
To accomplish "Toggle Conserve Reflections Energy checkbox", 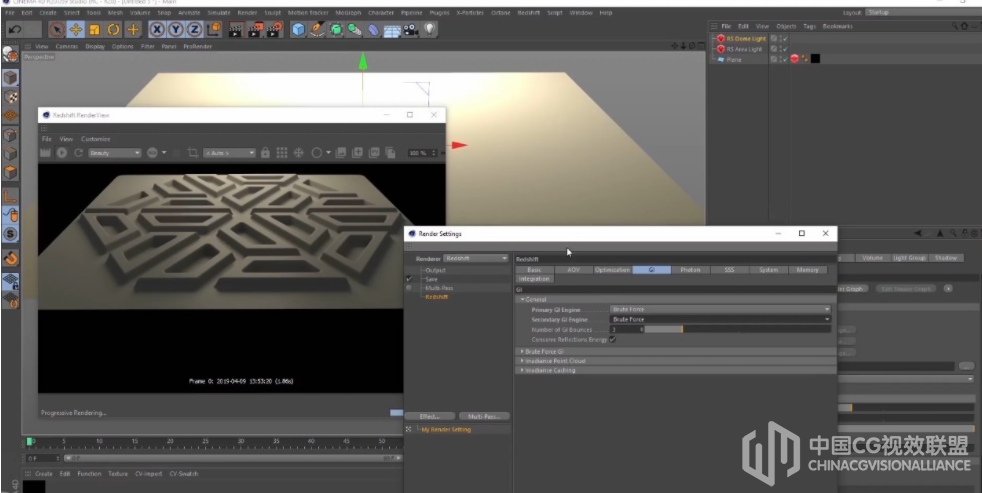I will pos(612,340).
